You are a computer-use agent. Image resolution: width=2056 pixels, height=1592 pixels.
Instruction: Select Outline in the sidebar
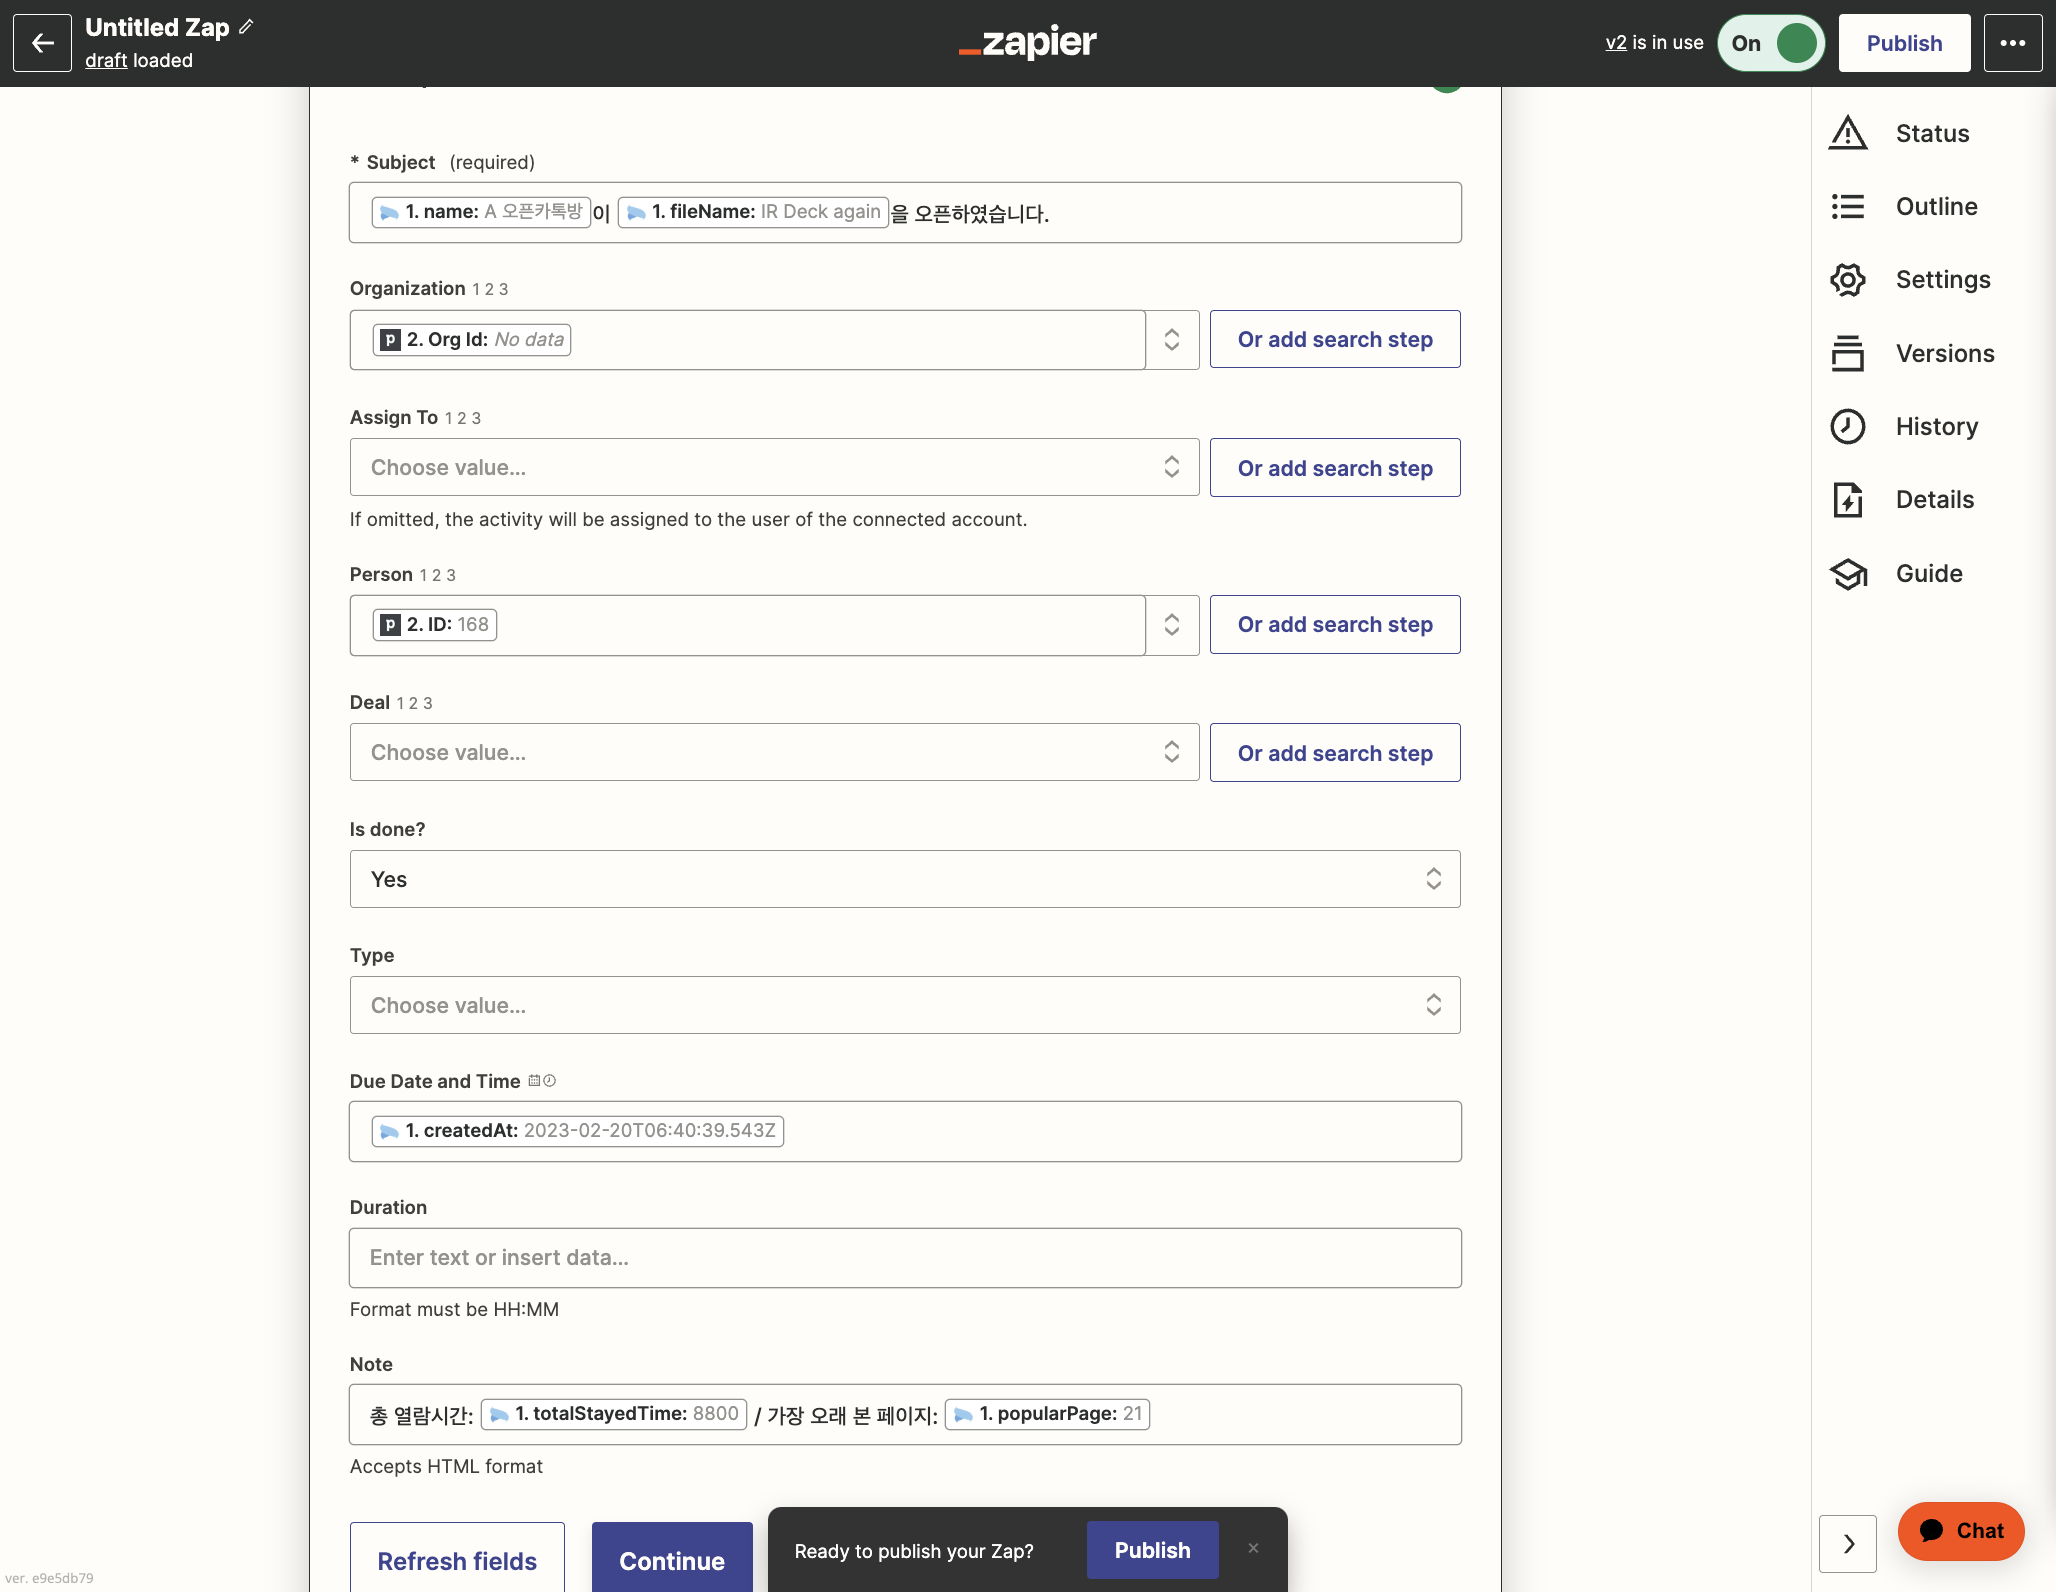pos(1936,206)
